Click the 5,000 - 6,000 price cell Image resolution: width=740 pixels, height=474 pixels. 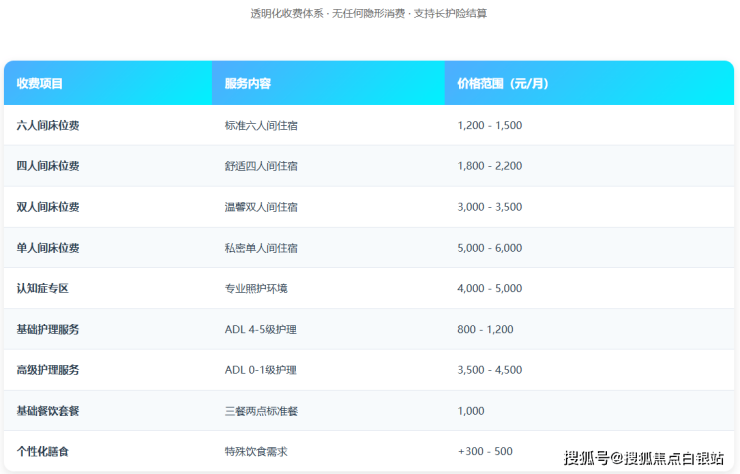(489, 248)
